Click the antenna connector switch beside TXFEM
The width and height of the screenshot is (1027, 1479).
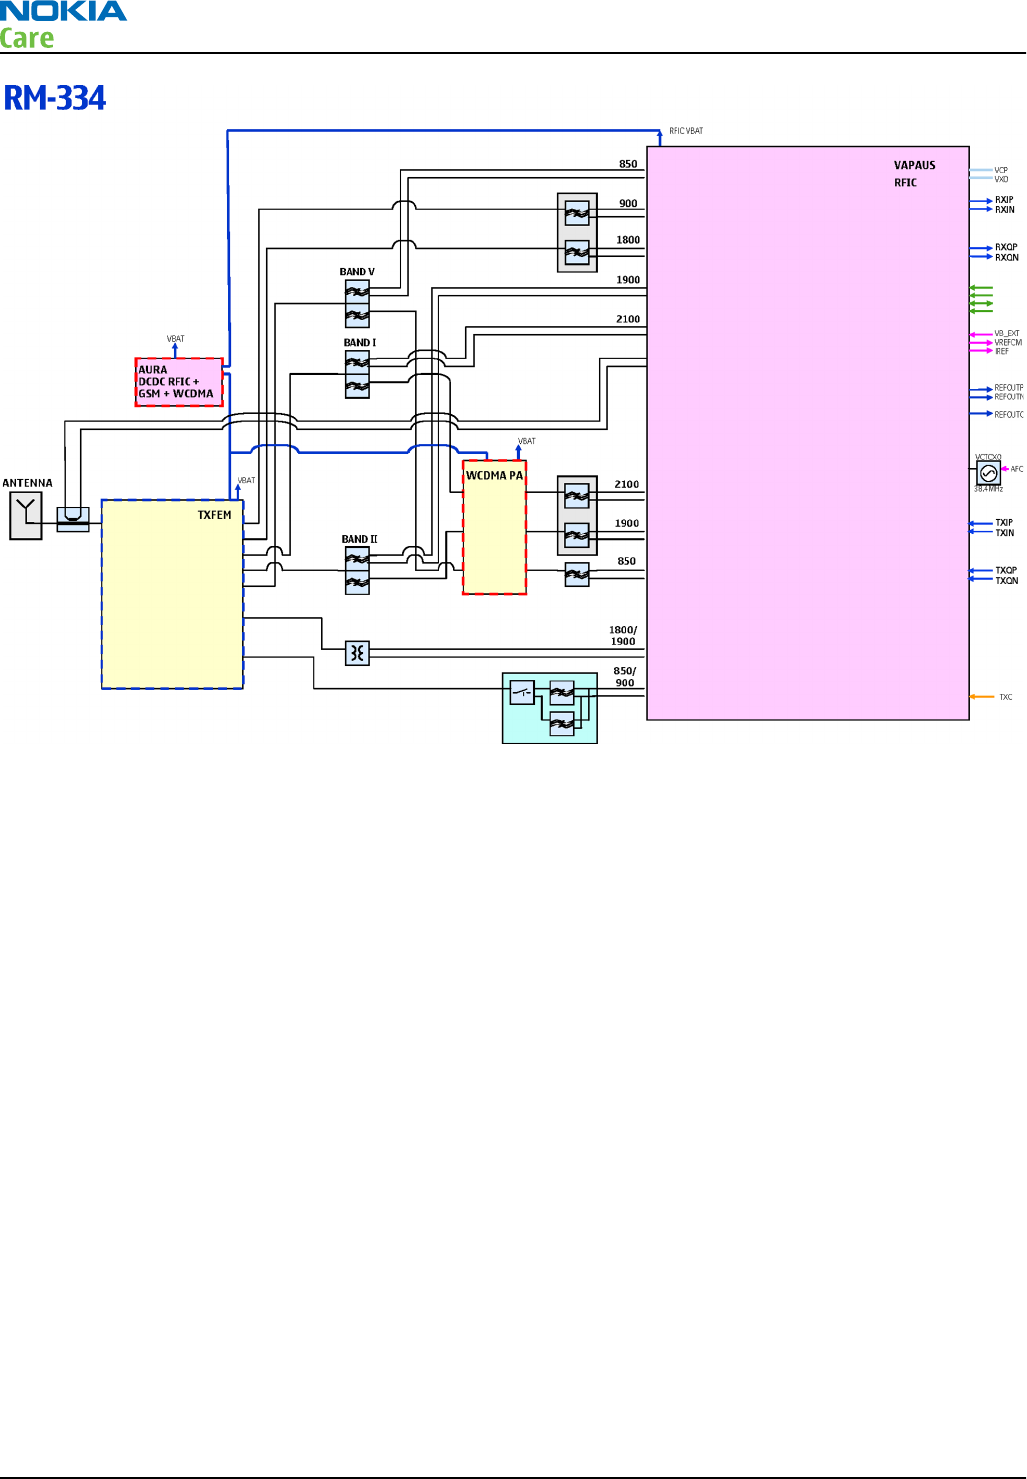(x=73, y=518)
